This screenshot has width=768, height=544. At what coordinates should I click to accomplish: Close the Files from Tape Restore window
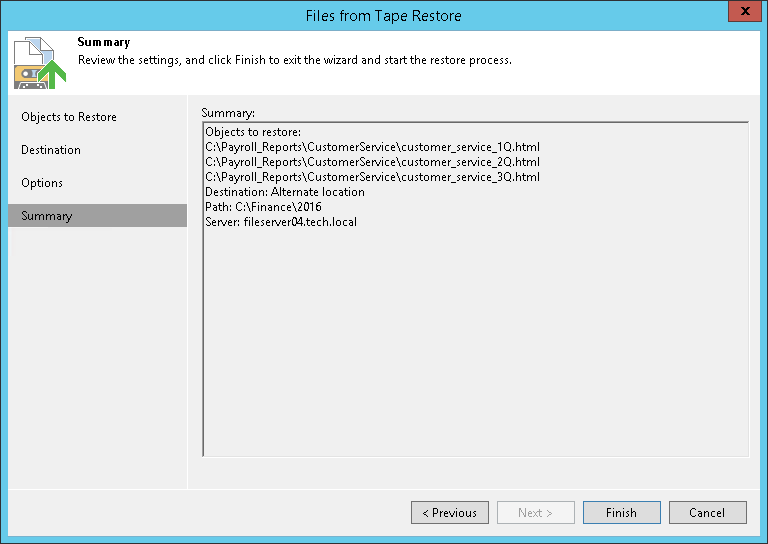coord(740,15)
